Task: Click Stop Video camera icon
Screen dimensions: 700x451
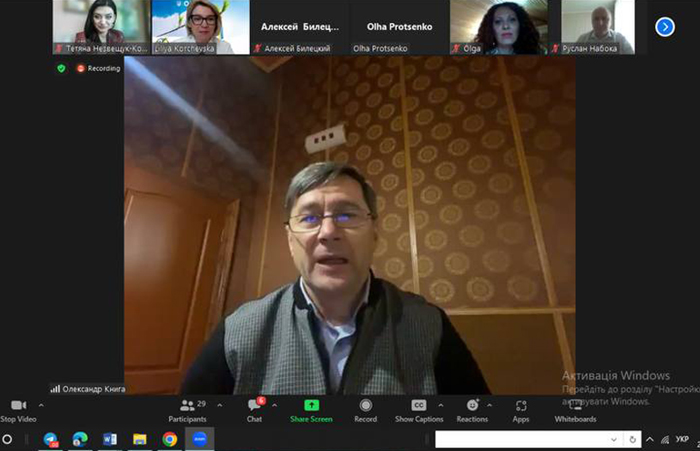Action: (x=18, y=405)
